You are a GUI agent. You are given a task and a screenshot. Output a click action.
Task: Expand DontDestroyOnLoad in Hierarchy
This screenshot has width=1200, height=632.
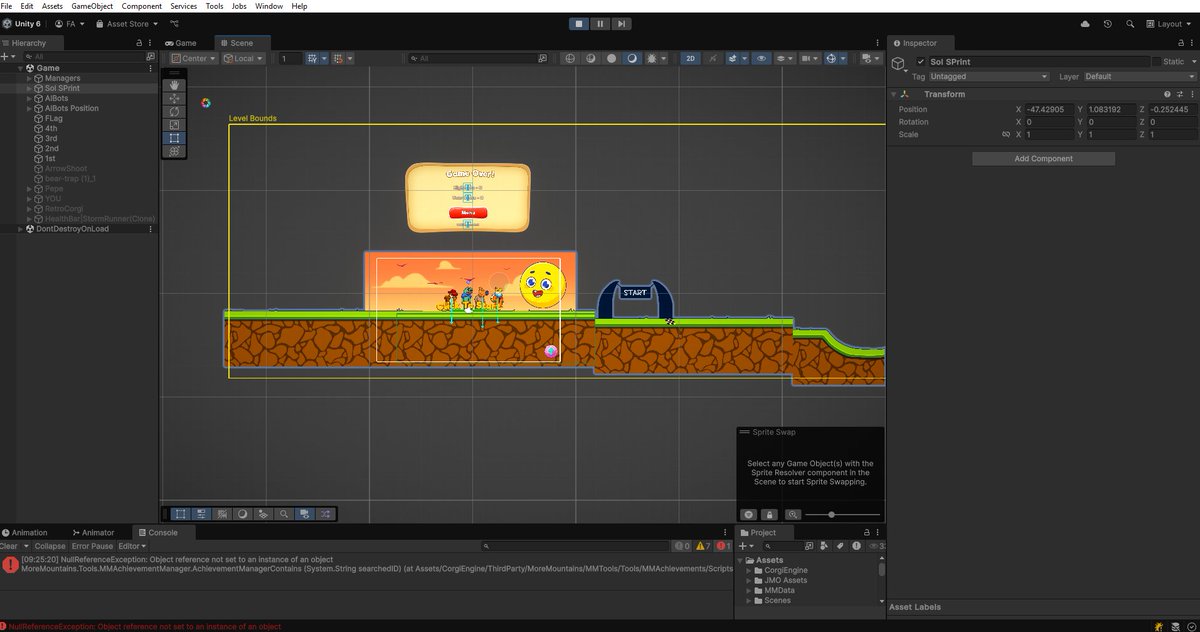tap(20, 228)
